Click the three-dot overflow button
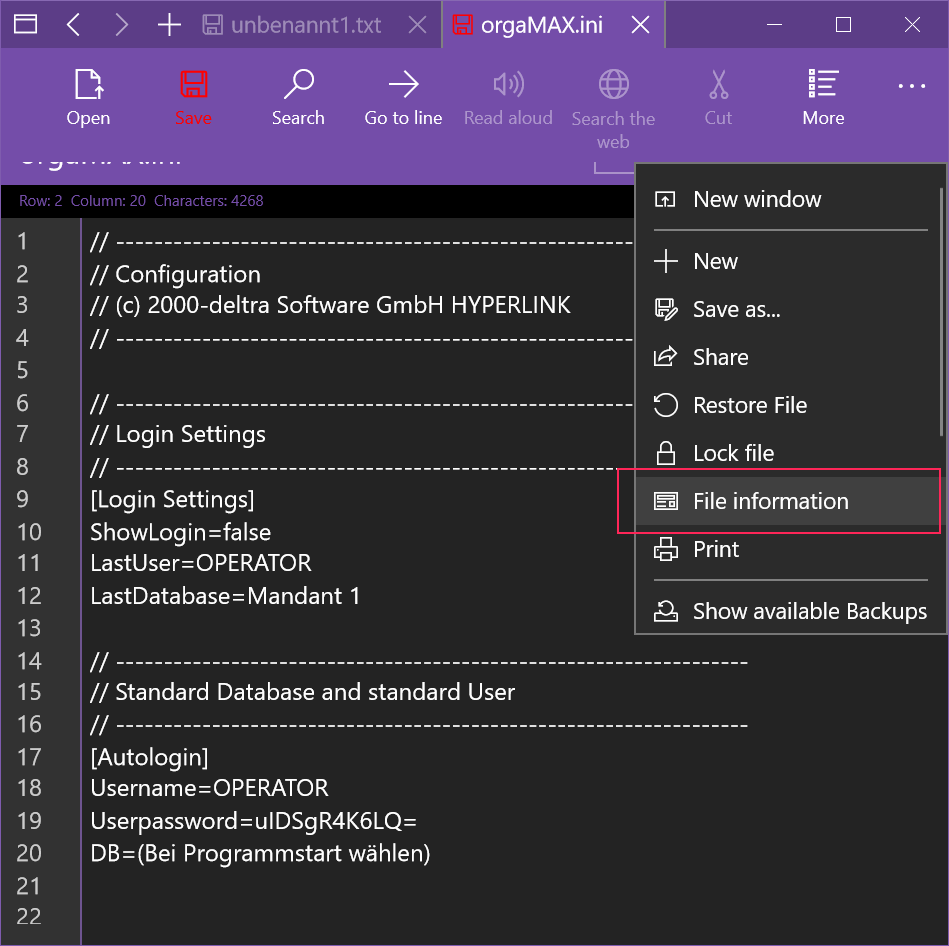Screen dimensions: 949x946 [911, 86]
